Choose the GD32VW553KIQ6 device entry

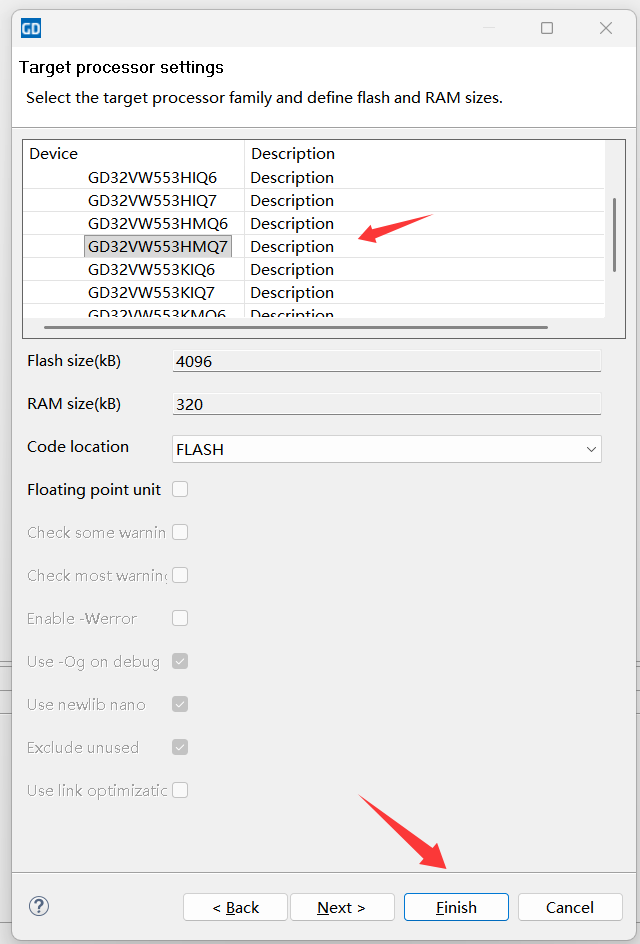151,269
